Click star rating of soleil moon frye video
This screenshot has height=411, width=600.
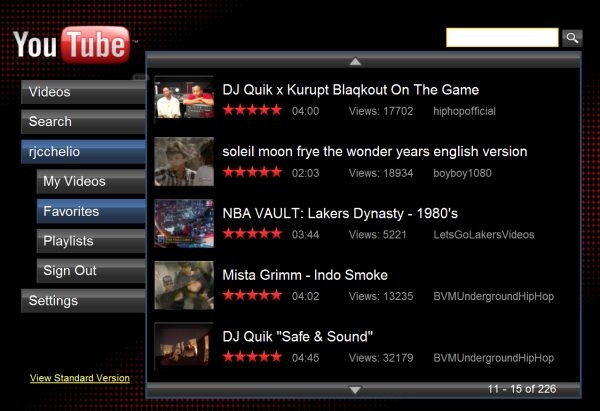click(x=252, y=172)
